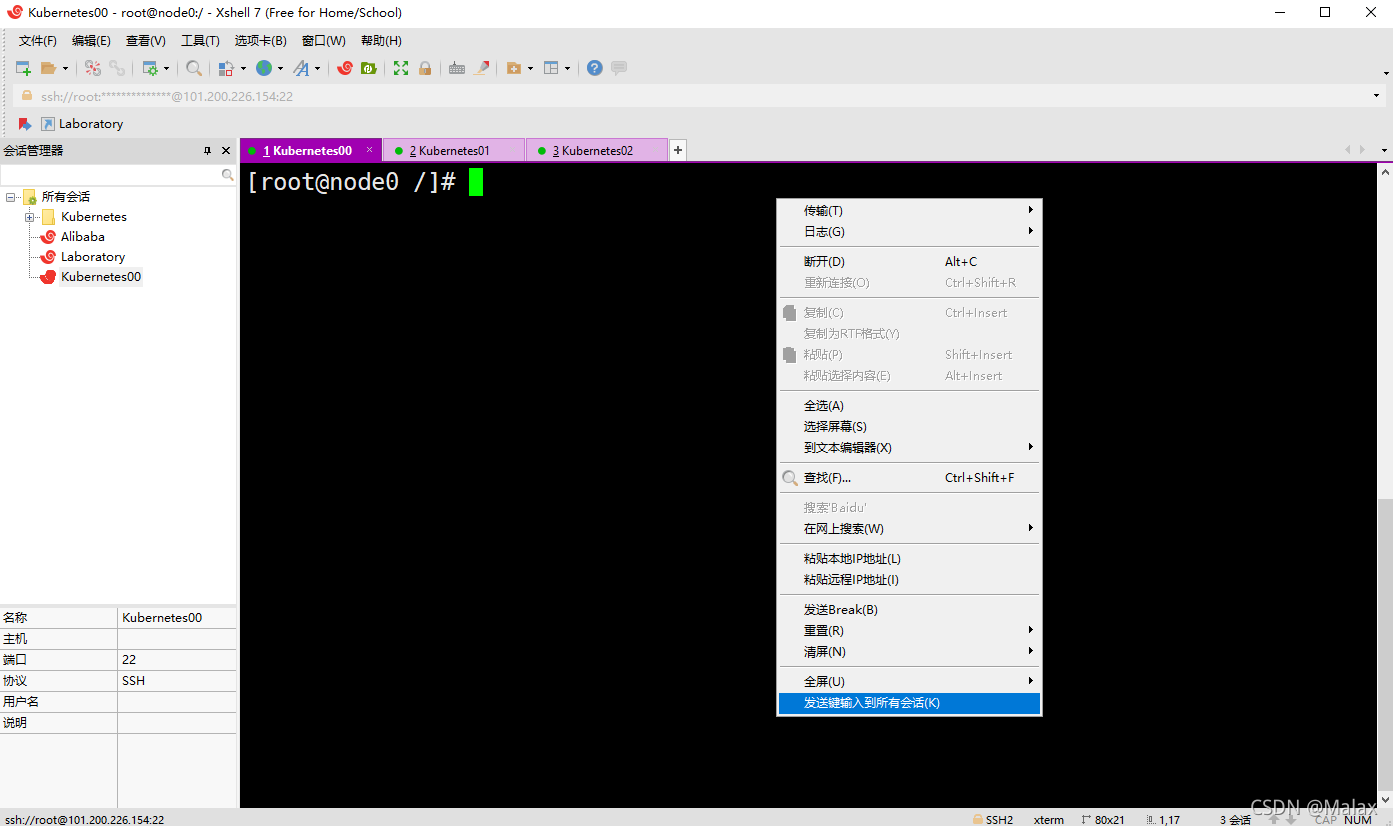Close the Kubernetes00 tab
The width and height of the screenshot is (1393, 826).
369,150
